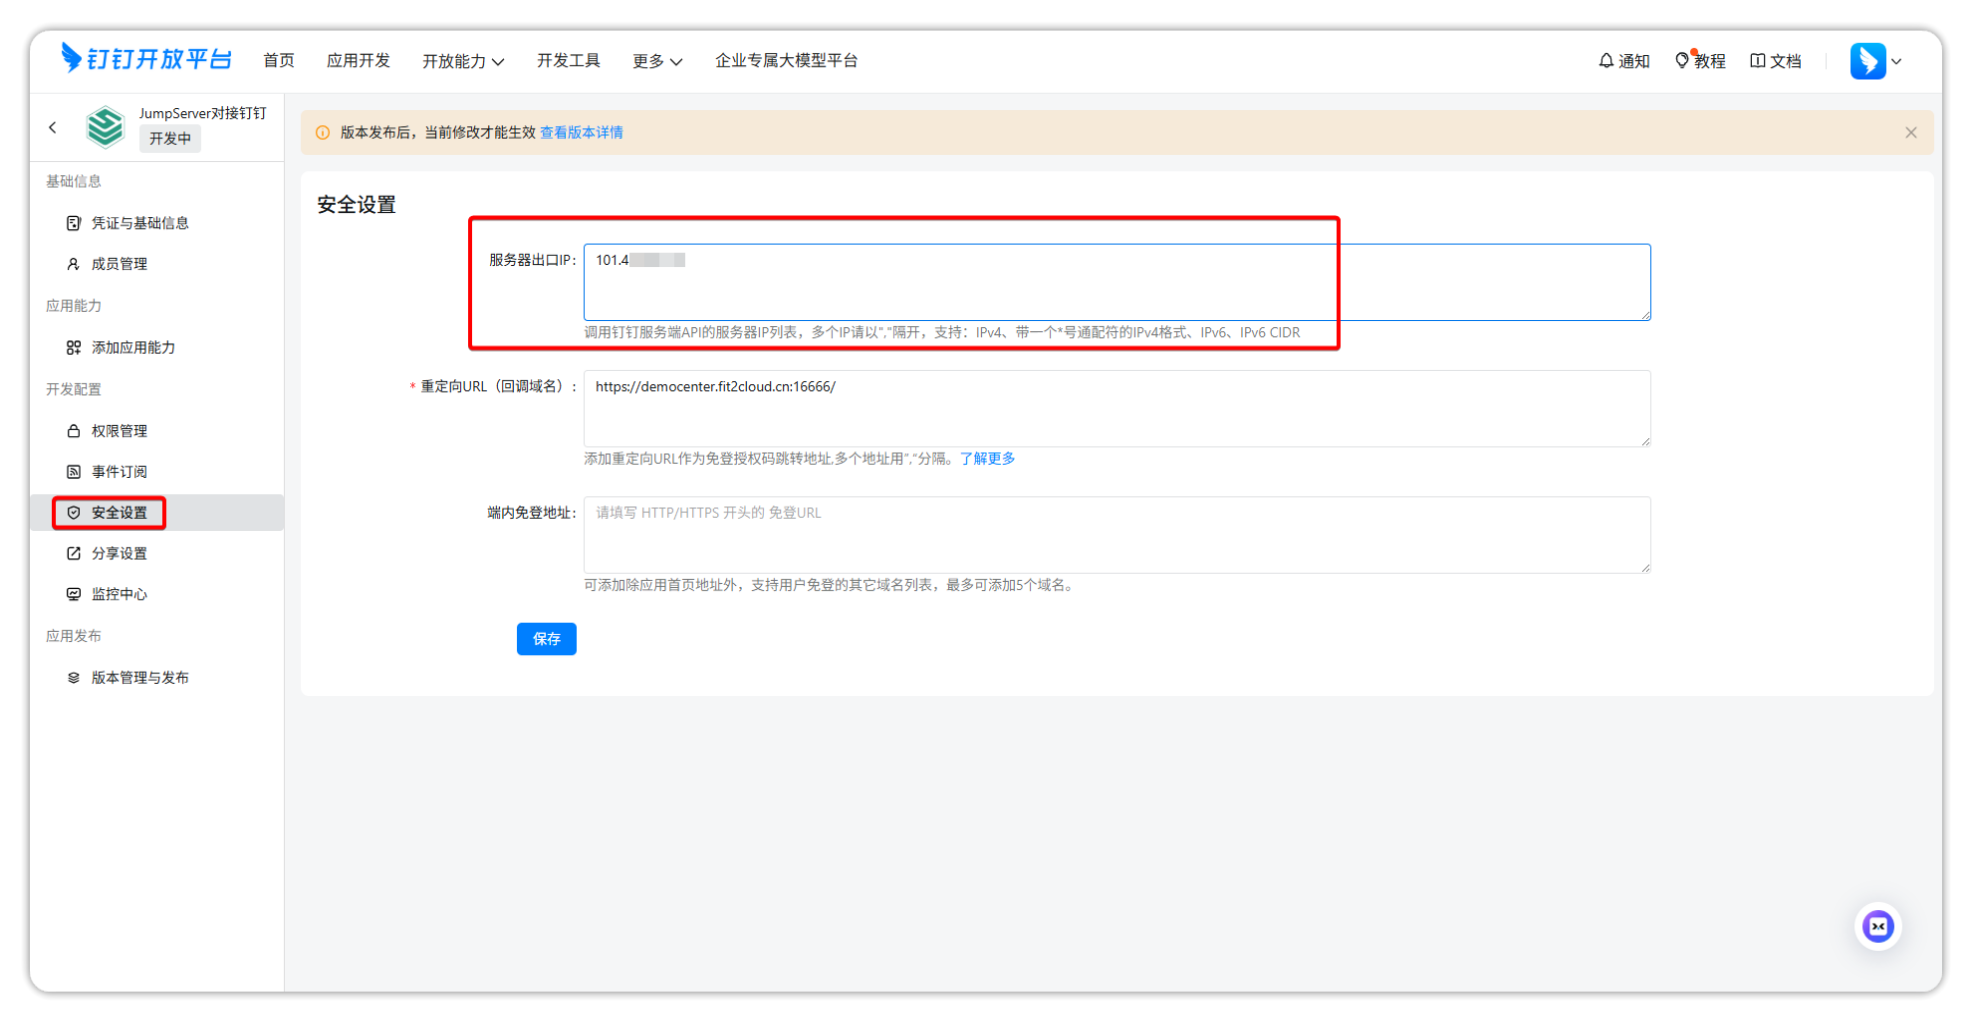Click the DingTalk Open Platform logo
This screenshot has height=1012, width=1972.
click(x=146, y=60)
